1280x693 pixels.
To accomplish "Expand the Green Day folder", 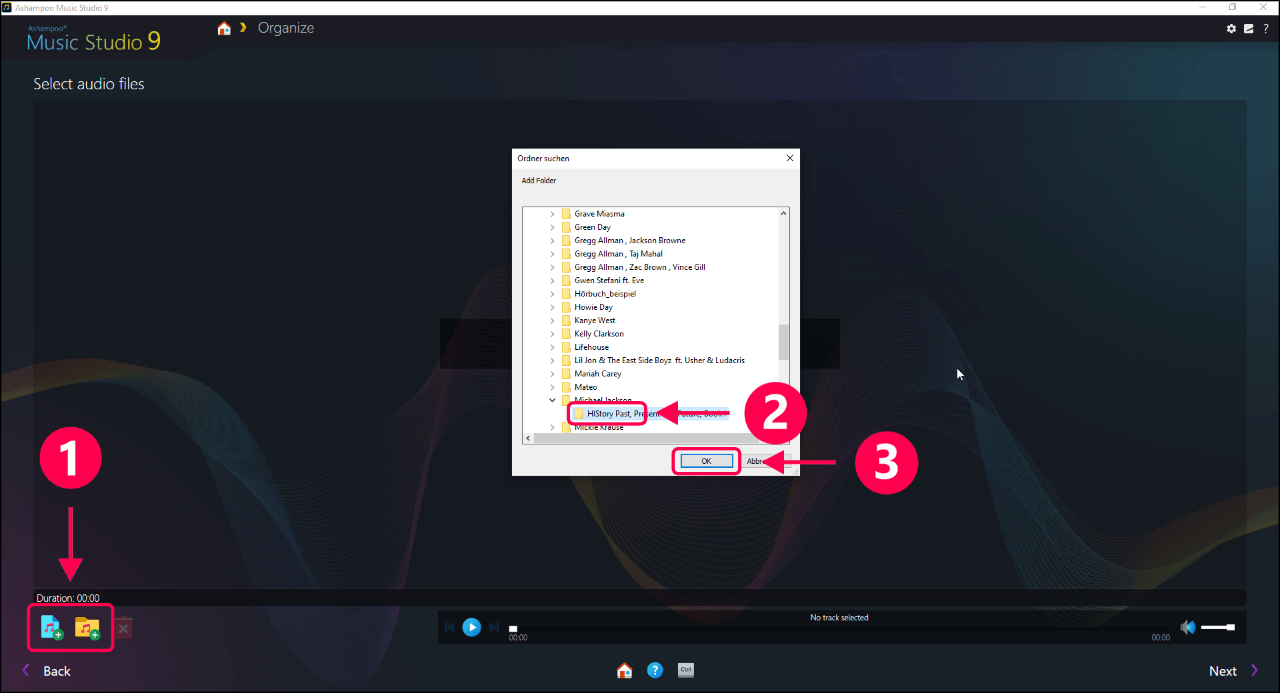I will pos(552,227).
